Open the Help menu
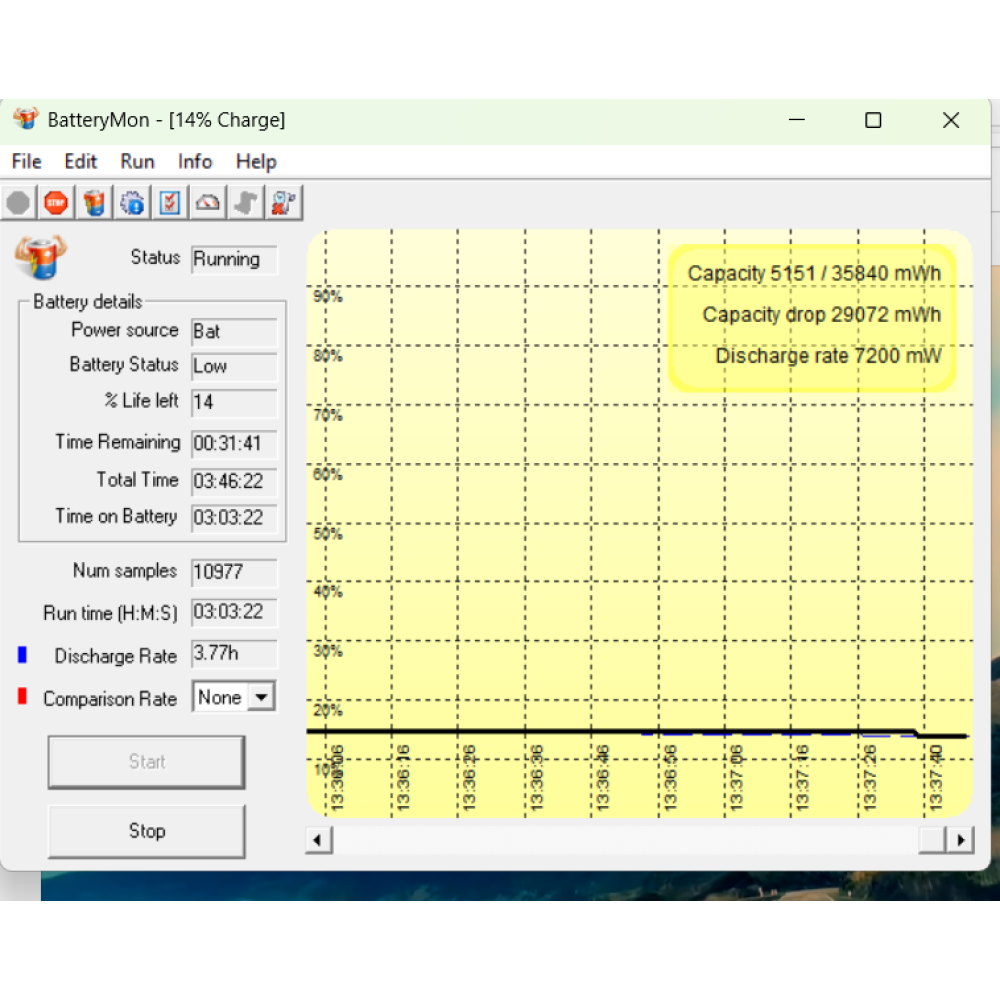The width and height of the screenshot is (1000, 1000). tap(256, 161)
